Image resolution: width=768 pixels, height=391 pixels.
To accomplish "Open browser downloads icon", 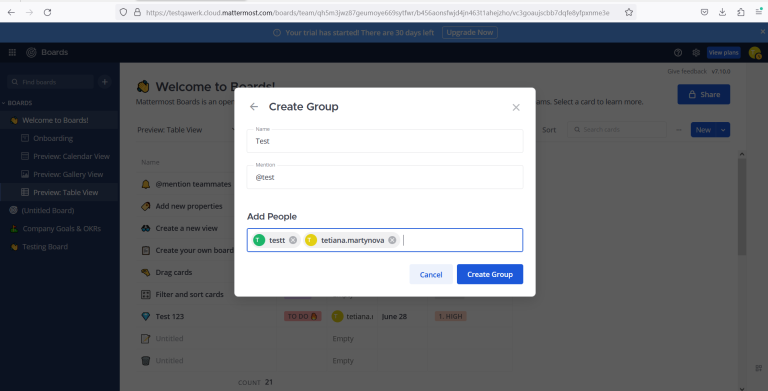I will click(722, 12).
